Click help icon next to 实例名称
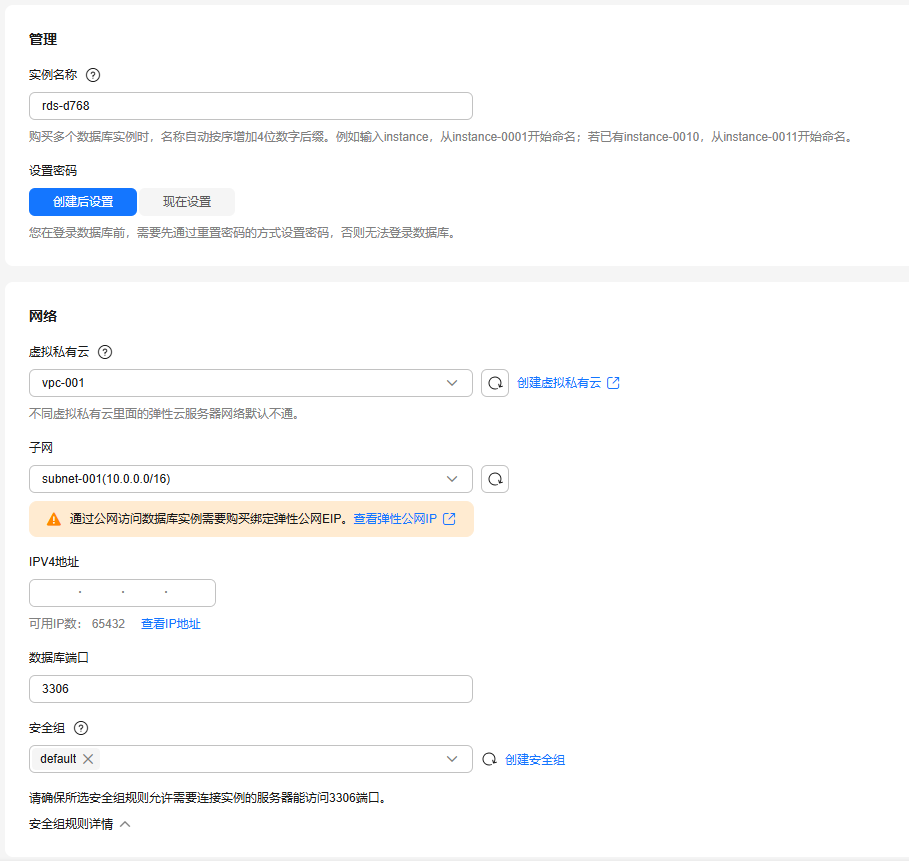The width and height of the screenshot is (909, 861). point(93,75)
